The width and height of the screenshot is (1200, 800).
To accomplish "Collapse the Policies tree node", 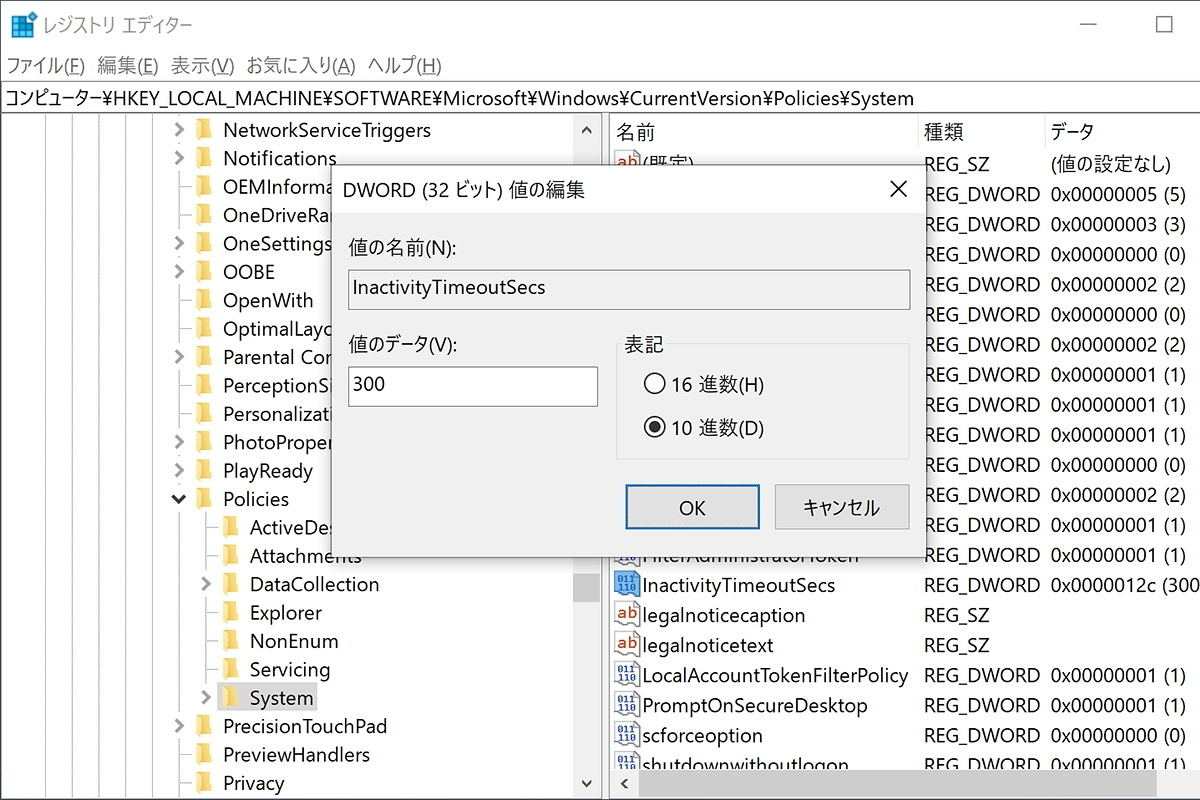I will tap(179, 499).
